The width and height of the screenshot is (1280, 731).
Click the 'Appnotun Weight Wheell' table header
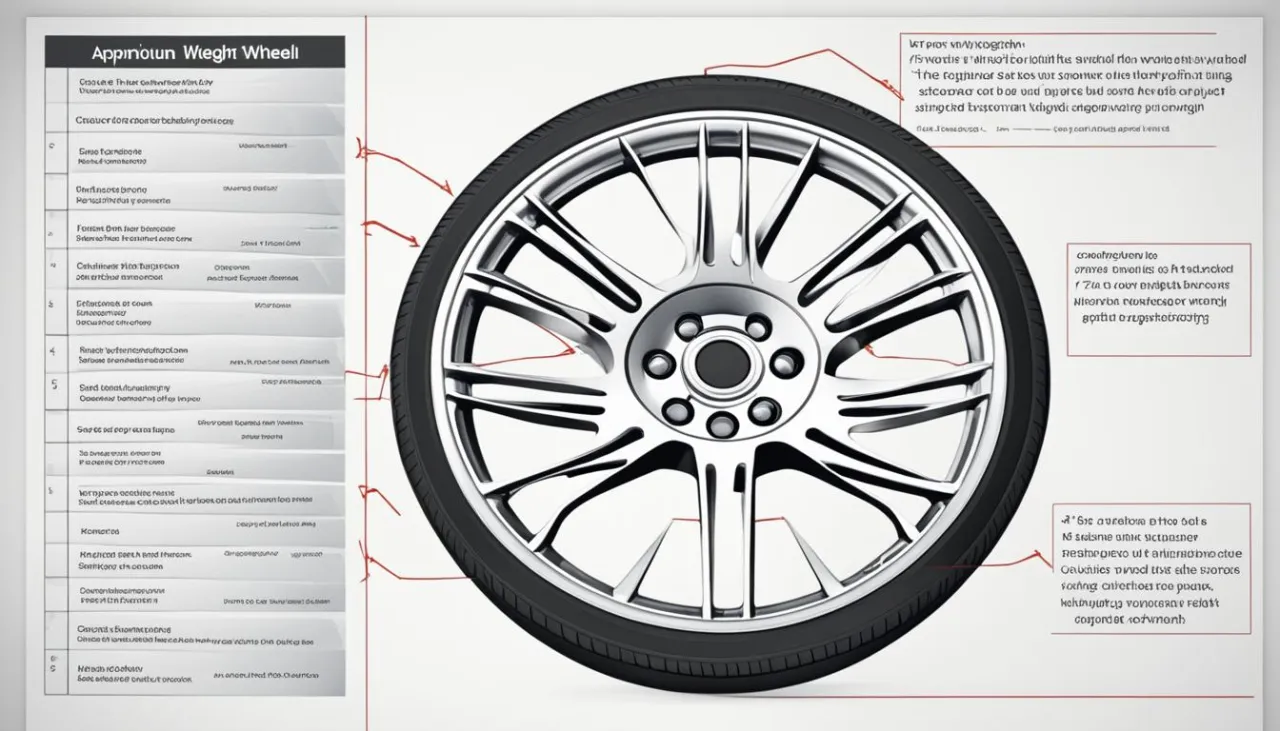click(x=195, y=52)
